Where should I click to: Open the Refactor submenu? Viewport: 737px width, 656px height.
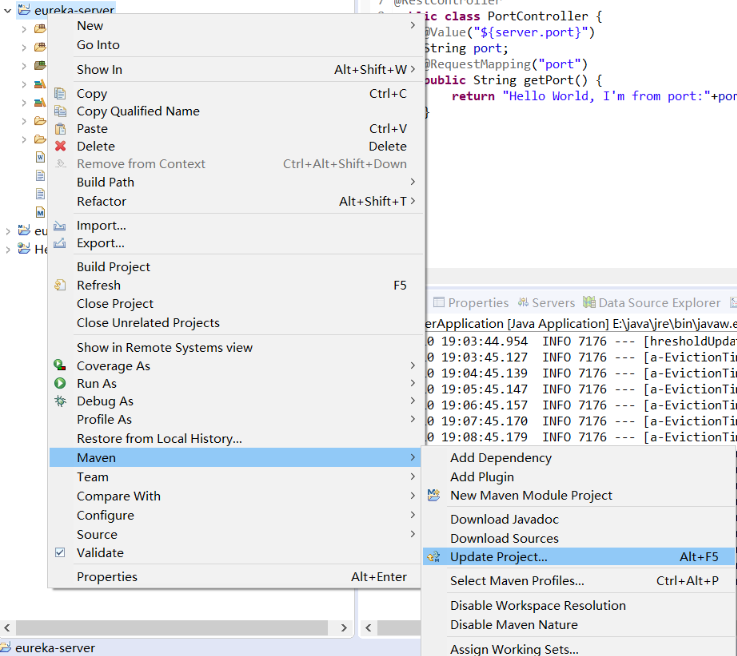tap(235, 202)
